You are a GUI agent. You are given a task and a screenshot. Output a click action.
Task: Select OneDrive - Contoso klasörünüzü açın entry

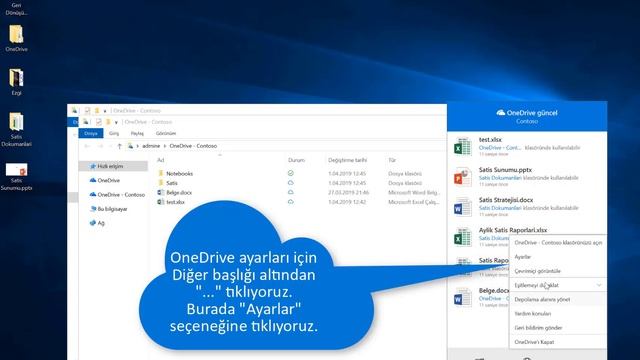point(558,242)
